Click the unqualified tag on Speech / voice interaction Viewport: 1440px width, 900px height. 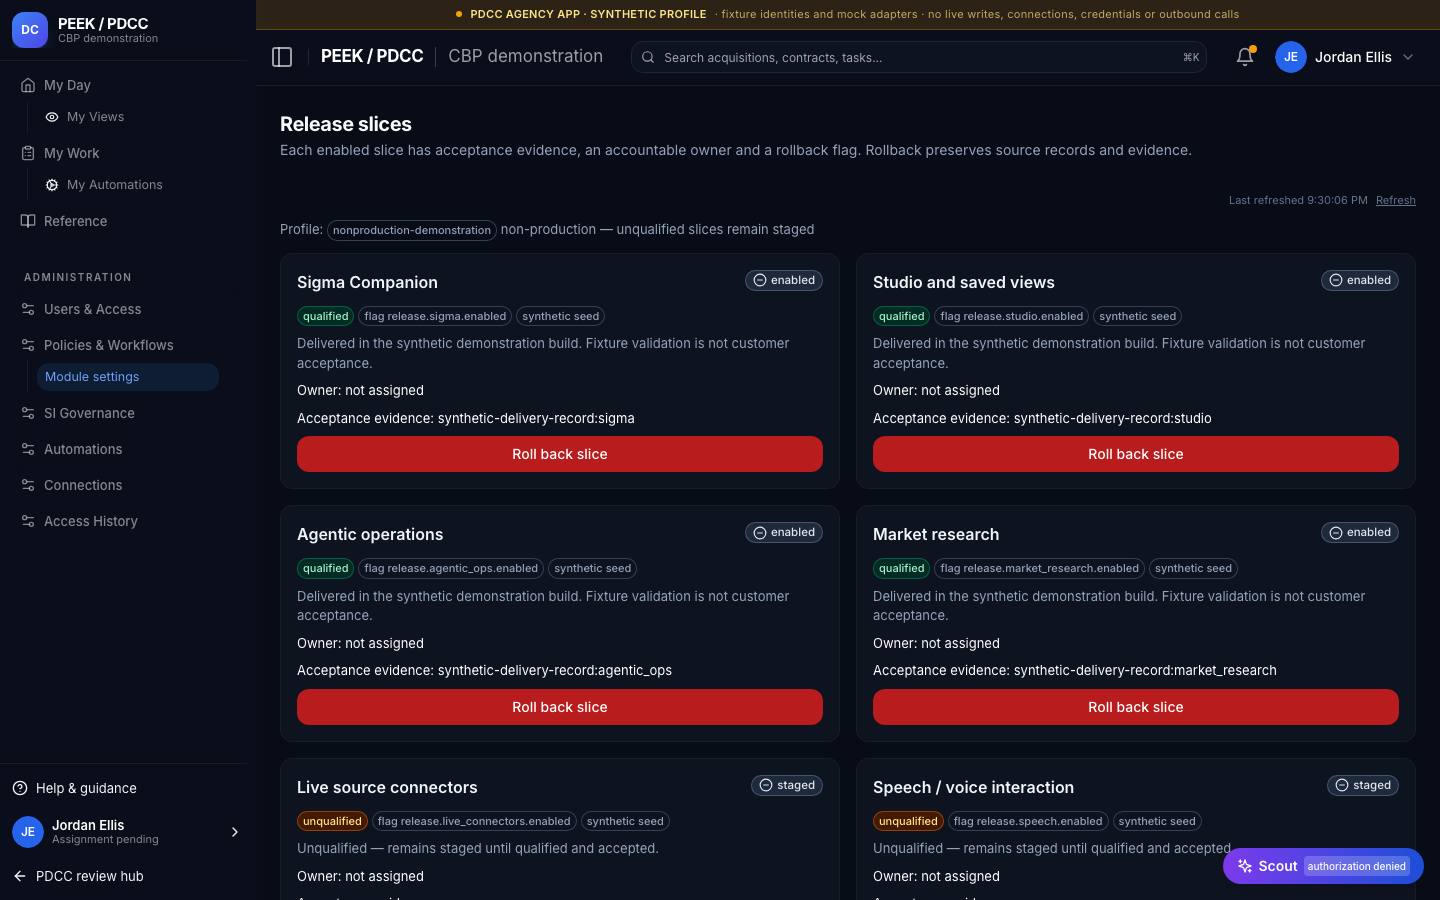point(908,821)
